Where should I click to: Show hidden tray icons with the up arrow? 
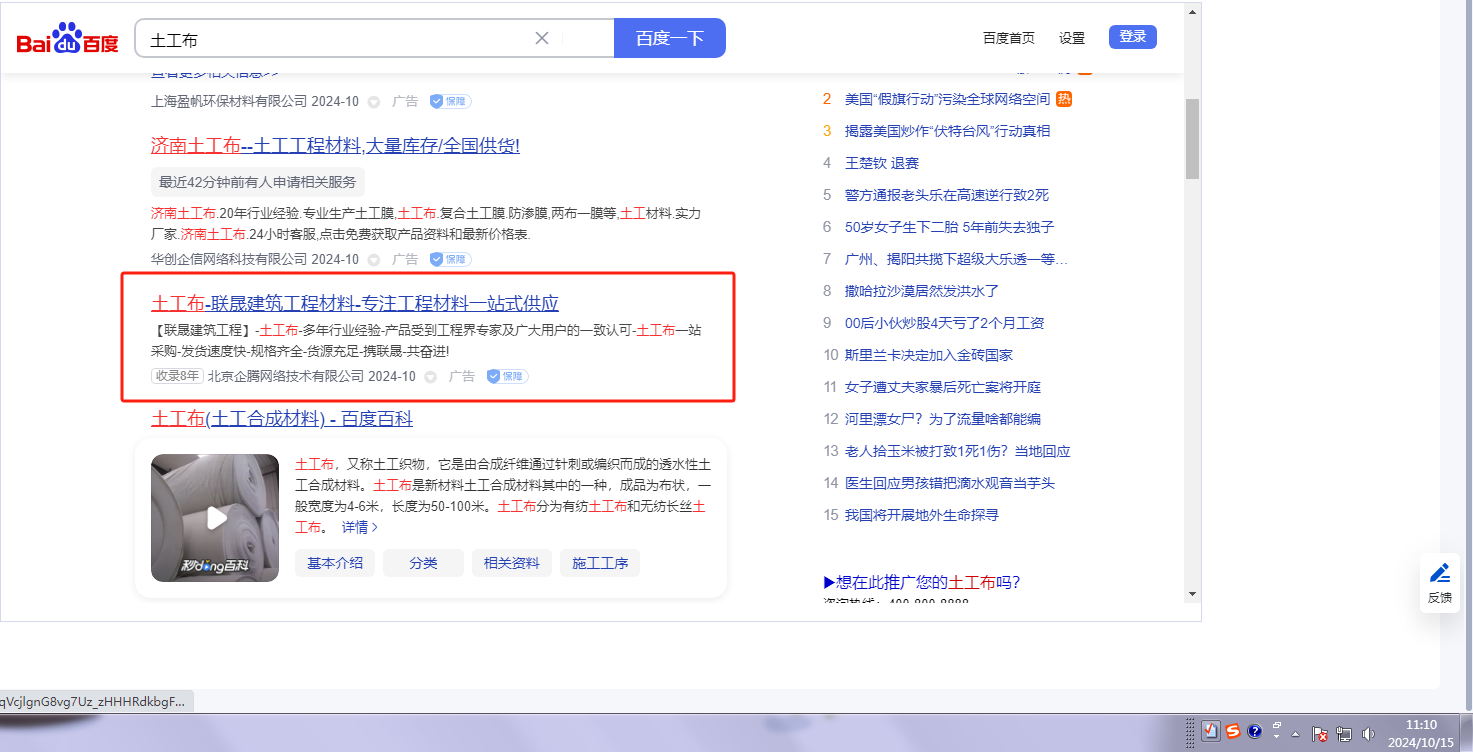pyautogui.click(x=1296, y=733)
